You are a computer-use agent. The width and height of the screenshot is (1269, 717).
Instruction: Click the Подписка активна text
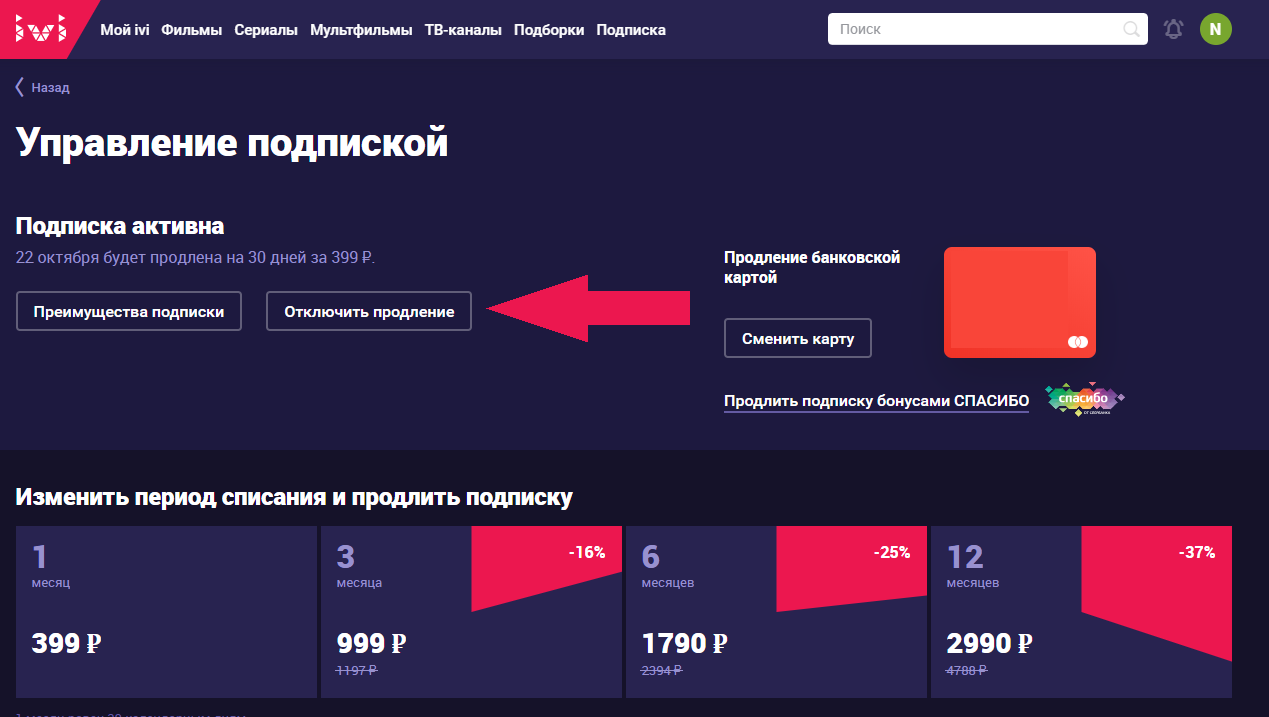click(x=120, y=226)
